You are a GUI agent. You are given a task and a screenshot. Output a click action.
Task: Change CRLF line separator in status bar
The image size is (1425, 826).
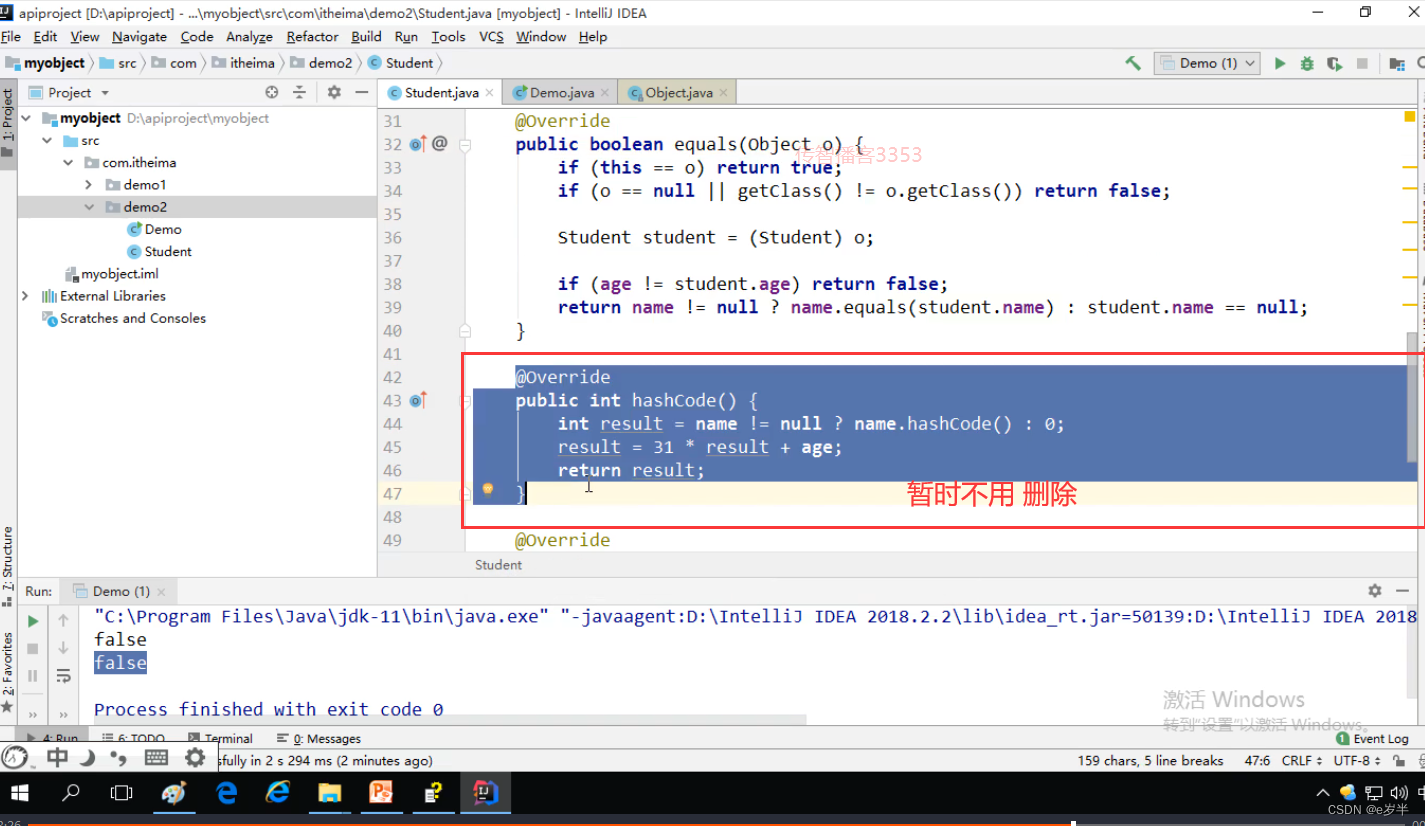tap(1301, 760)
